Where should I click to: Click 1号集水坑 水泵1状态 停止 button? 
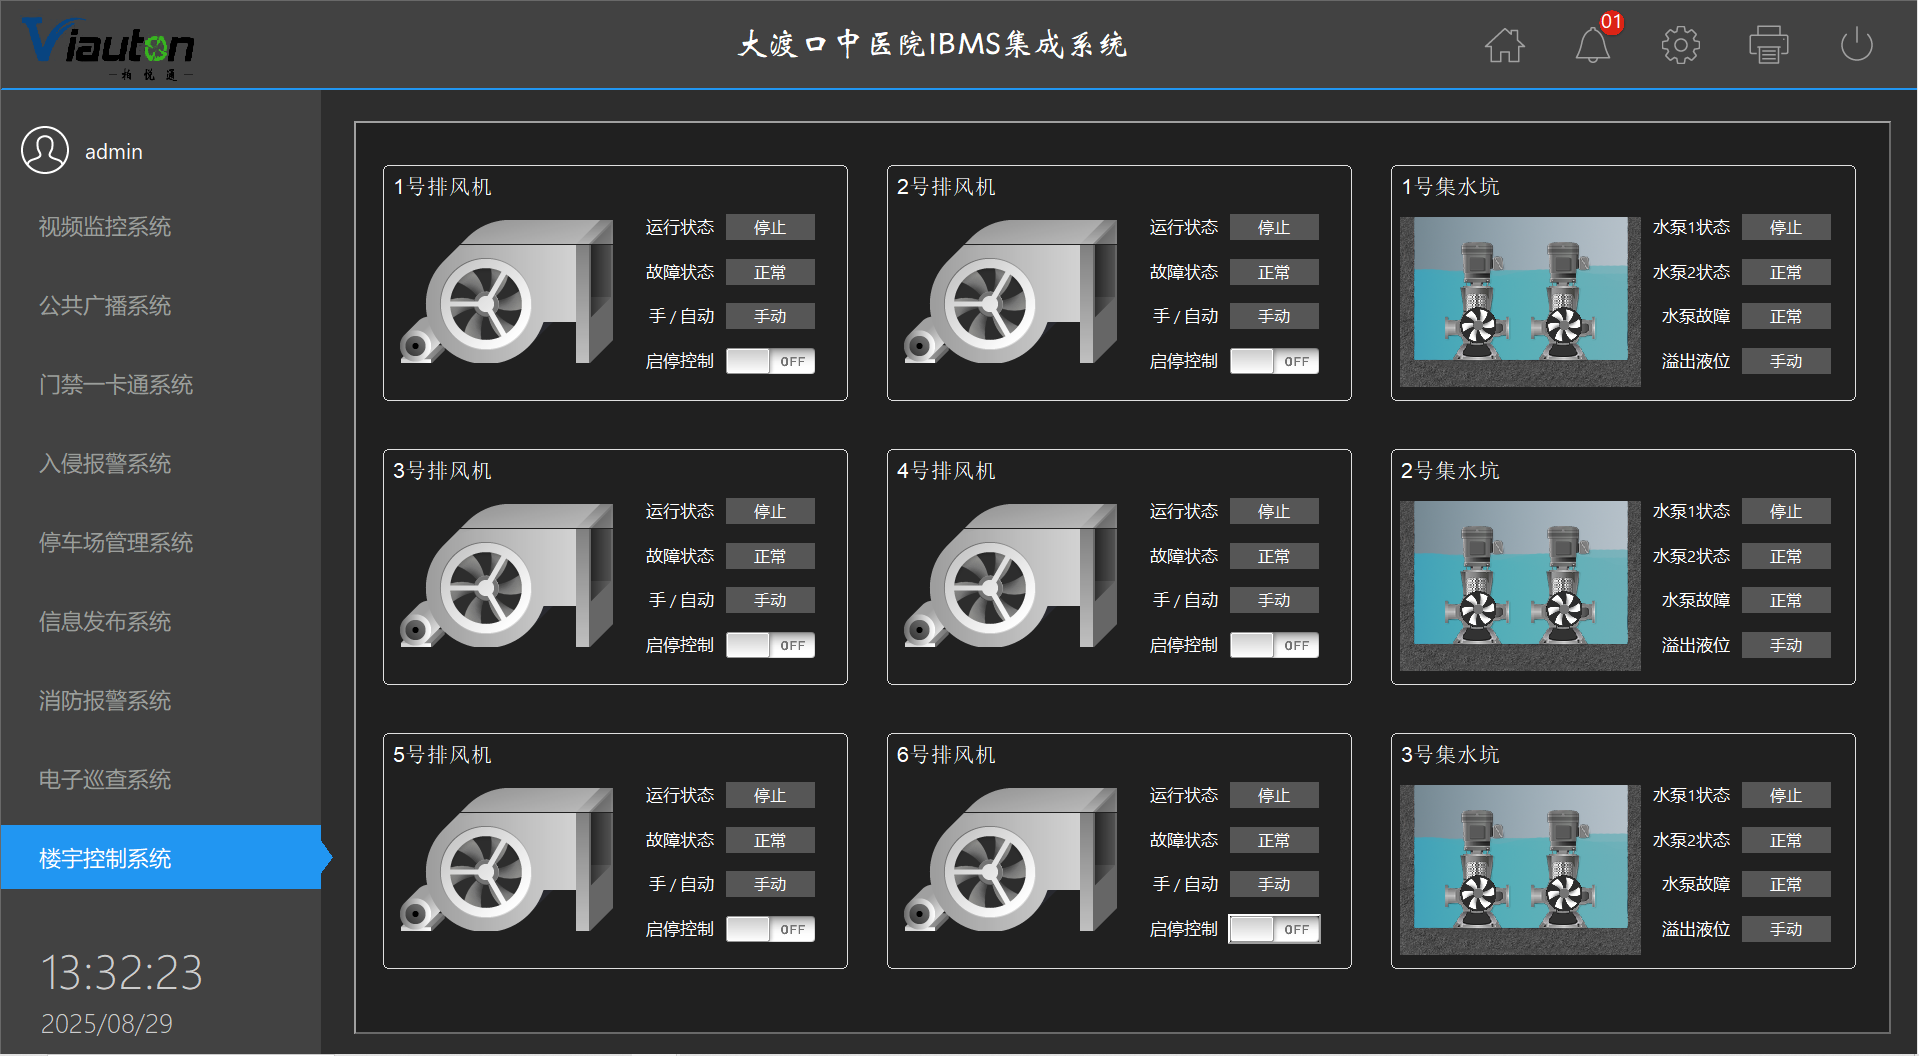click(1786, 227)
